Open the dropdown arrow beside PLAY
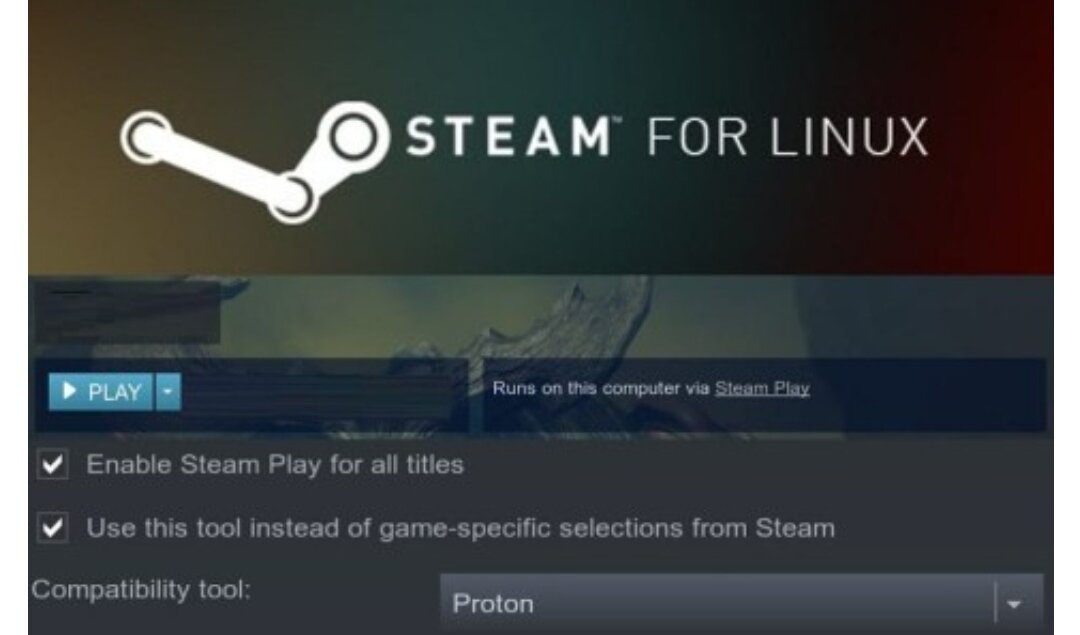1080x635 pixels. (x=168, y=391)
